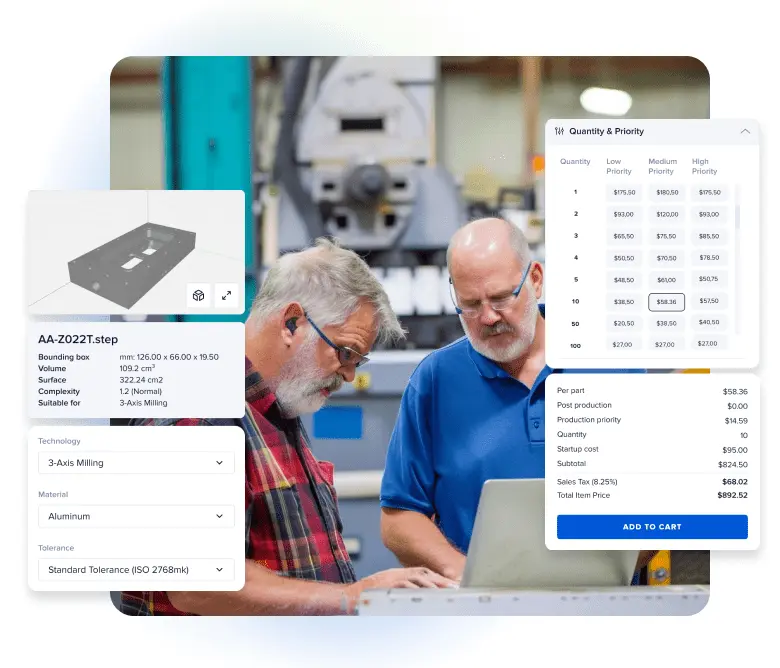Click the Production priority amount $14.59

point(736,421)
